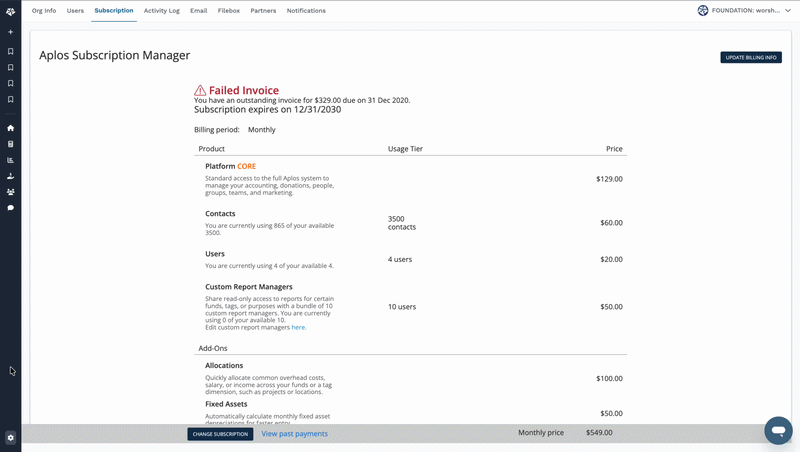Click the 'Add-Ons' section heading
Viewport: 800px width, 452px height.
[x=213, y=348]
